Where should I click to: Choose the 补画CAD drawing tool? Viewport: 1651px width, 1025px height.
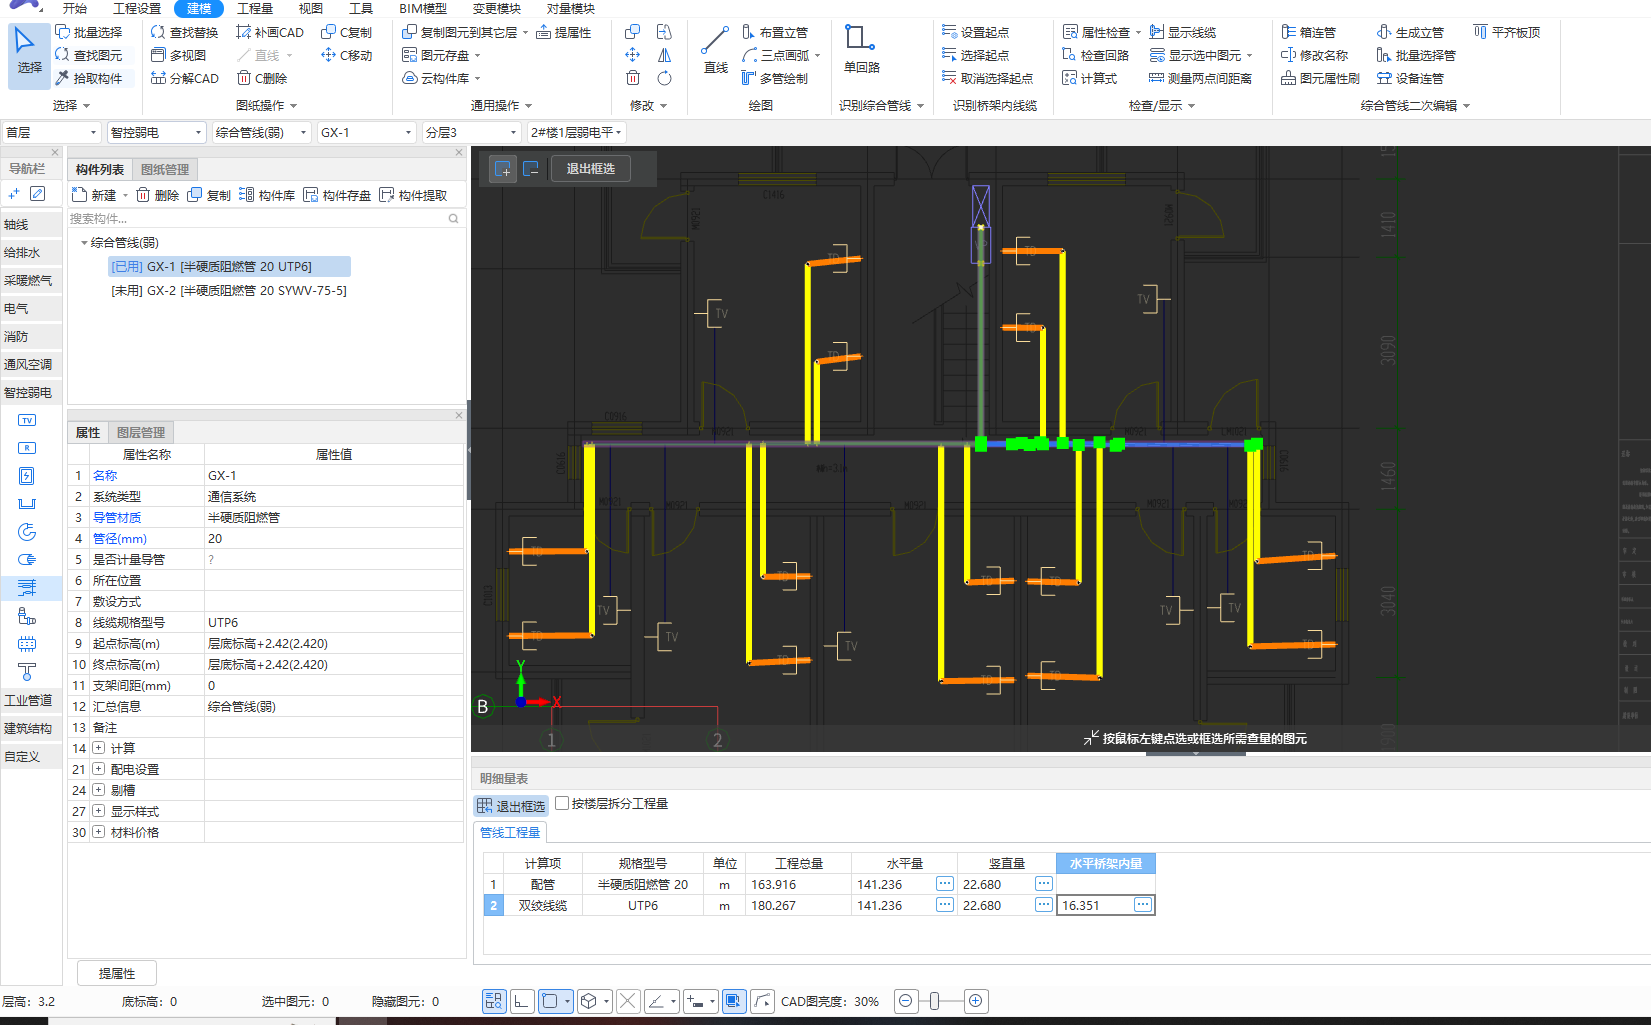click(x=270, y=32)
